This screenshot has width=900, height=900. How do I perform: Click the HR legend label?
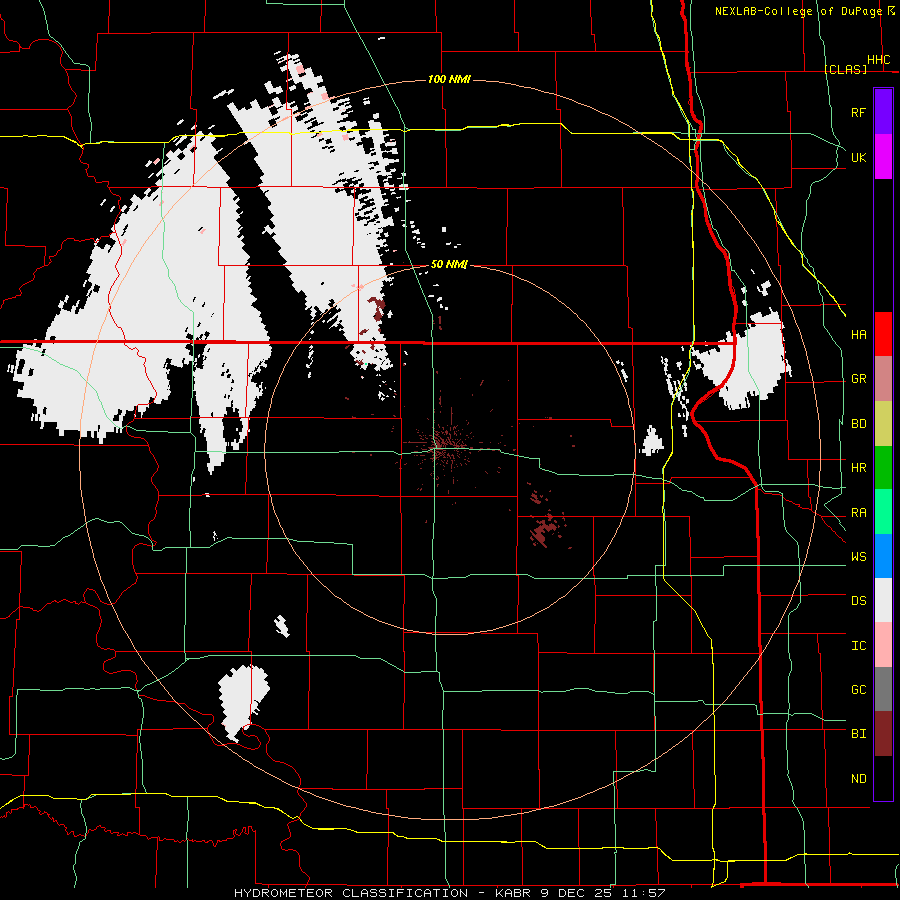[858, 468]
